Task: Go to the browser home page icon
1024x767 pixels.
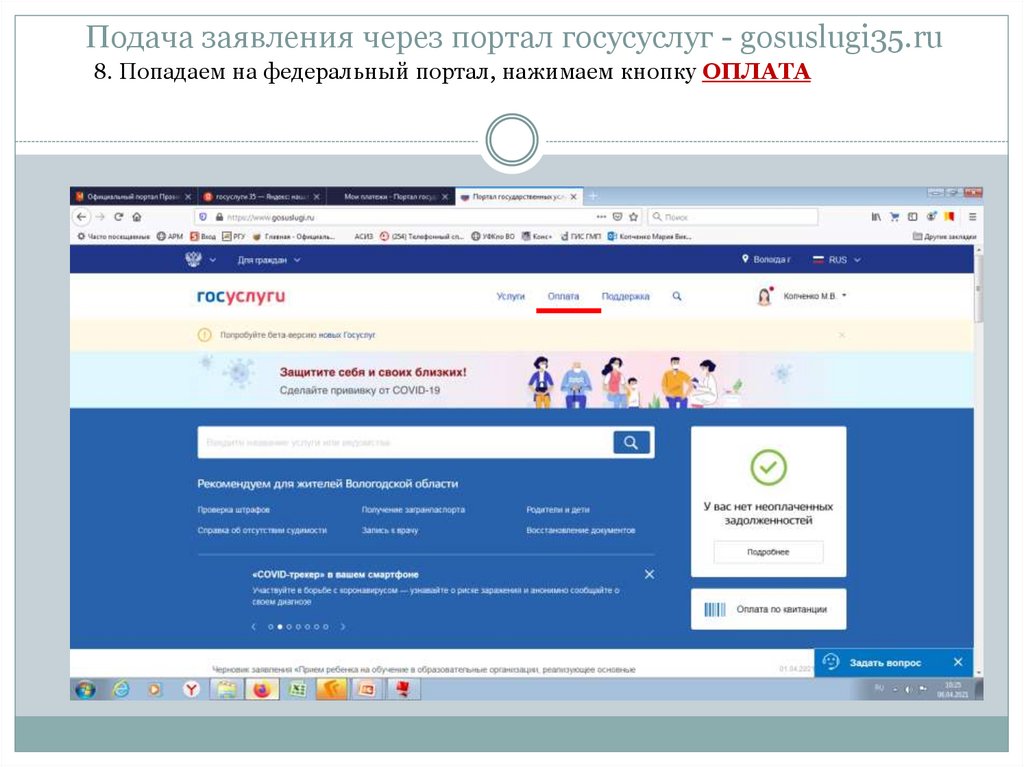Action: pos(136,217)
